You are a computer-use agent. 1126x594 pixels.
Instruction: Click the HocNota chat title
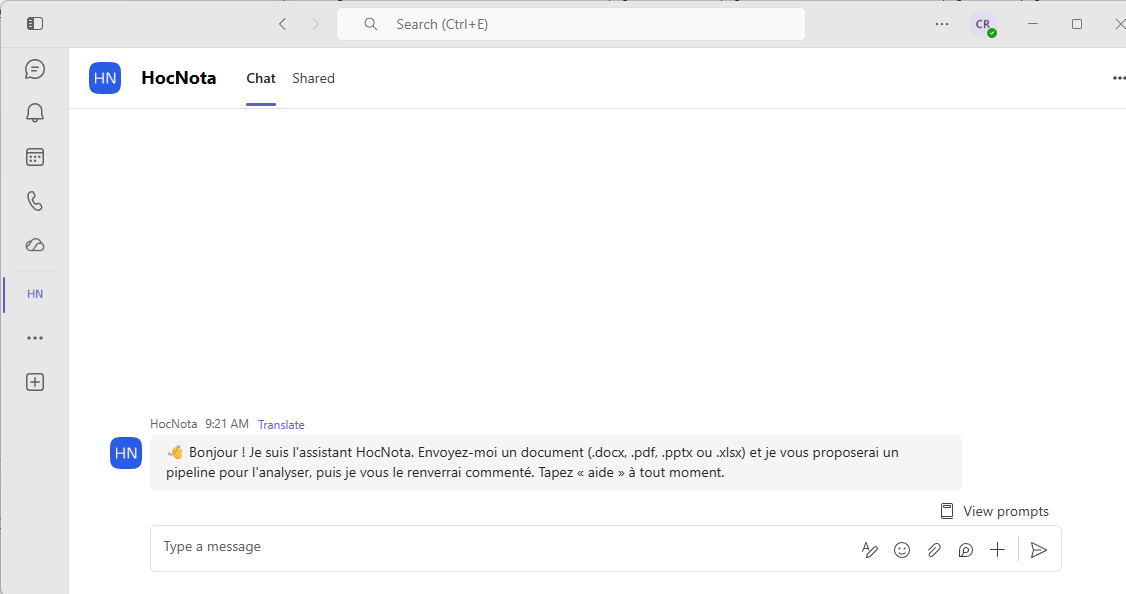(178, 78)
